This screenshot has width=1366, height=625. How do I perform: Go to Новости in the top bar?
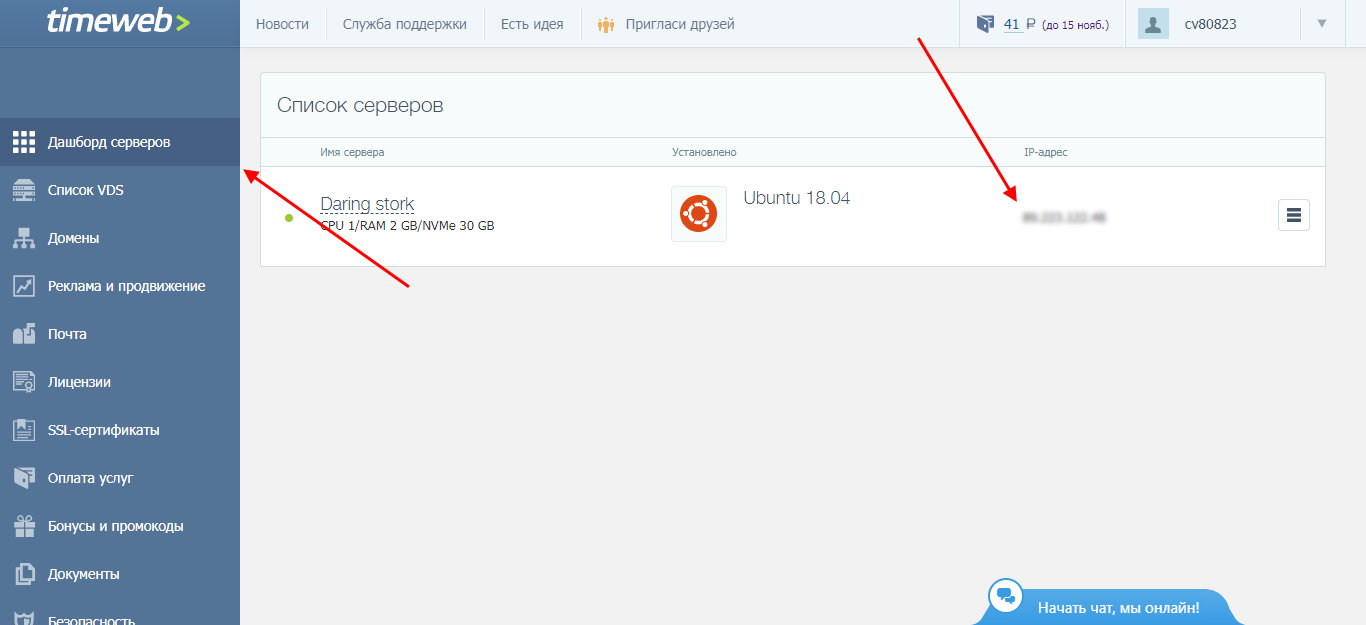pyautogui.click(x=282, y=24)
